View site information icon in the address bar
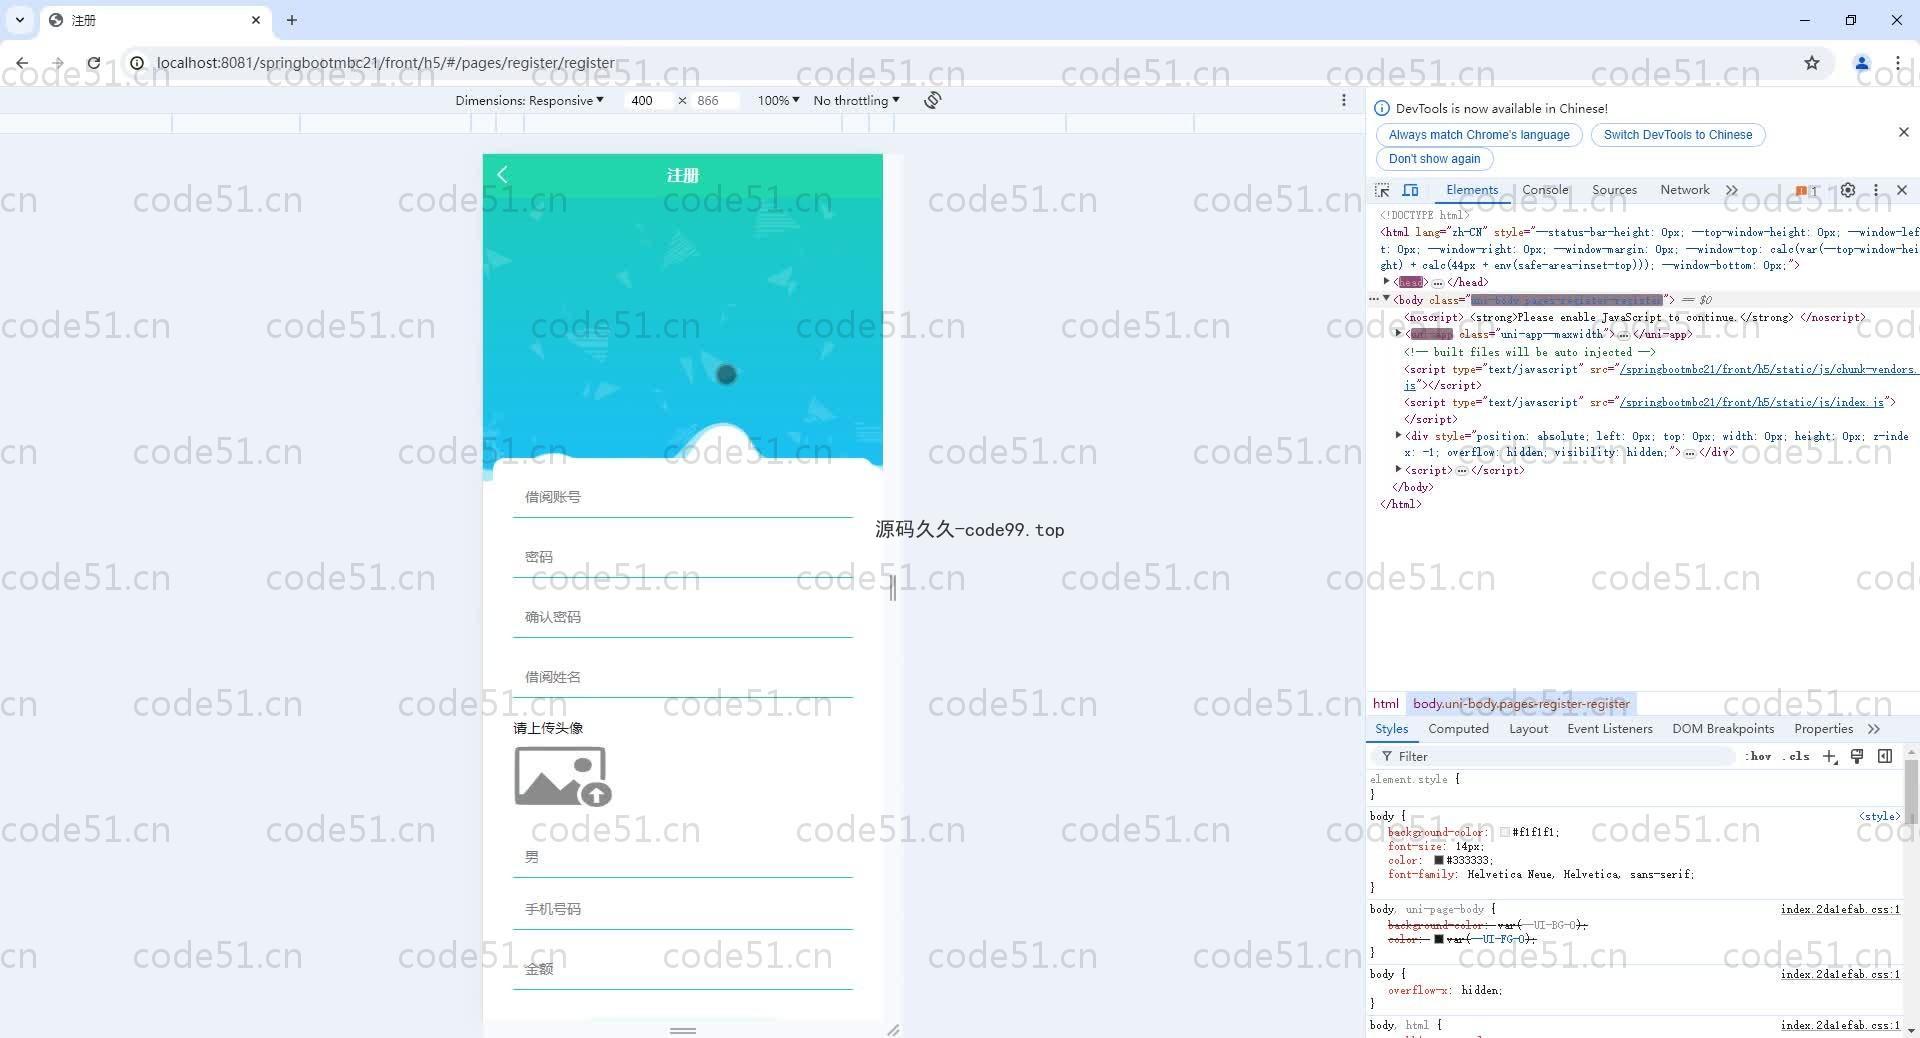This screenshot has width=1920, height=1038. click(137, 63)
